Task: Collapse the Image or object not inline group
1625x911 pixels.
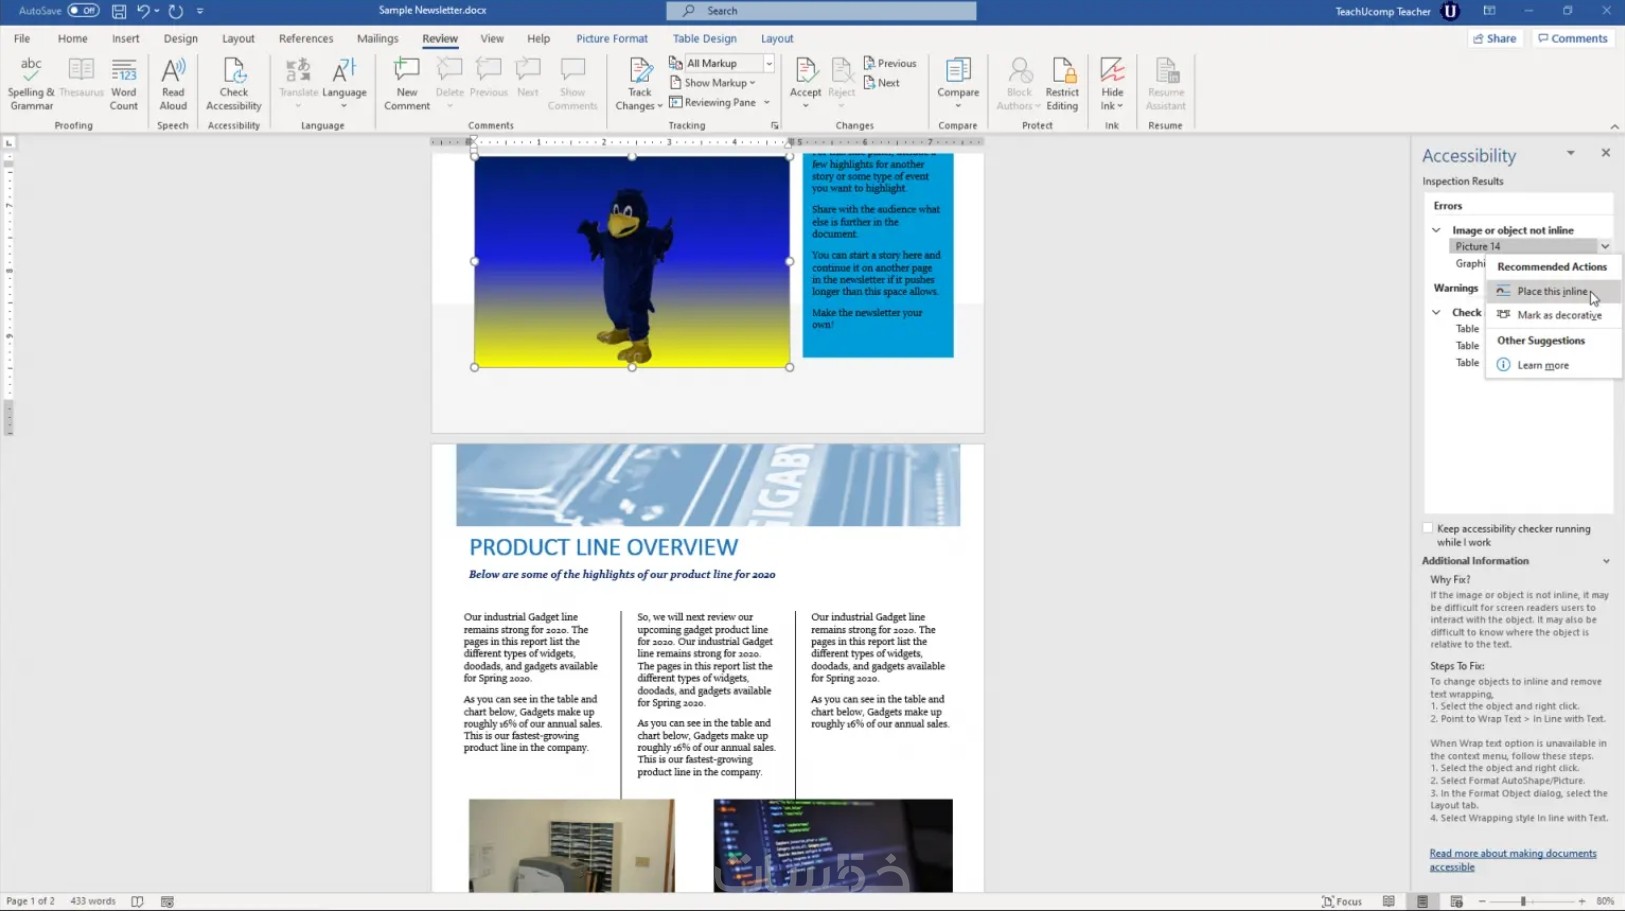Action: coord(1436,230)
